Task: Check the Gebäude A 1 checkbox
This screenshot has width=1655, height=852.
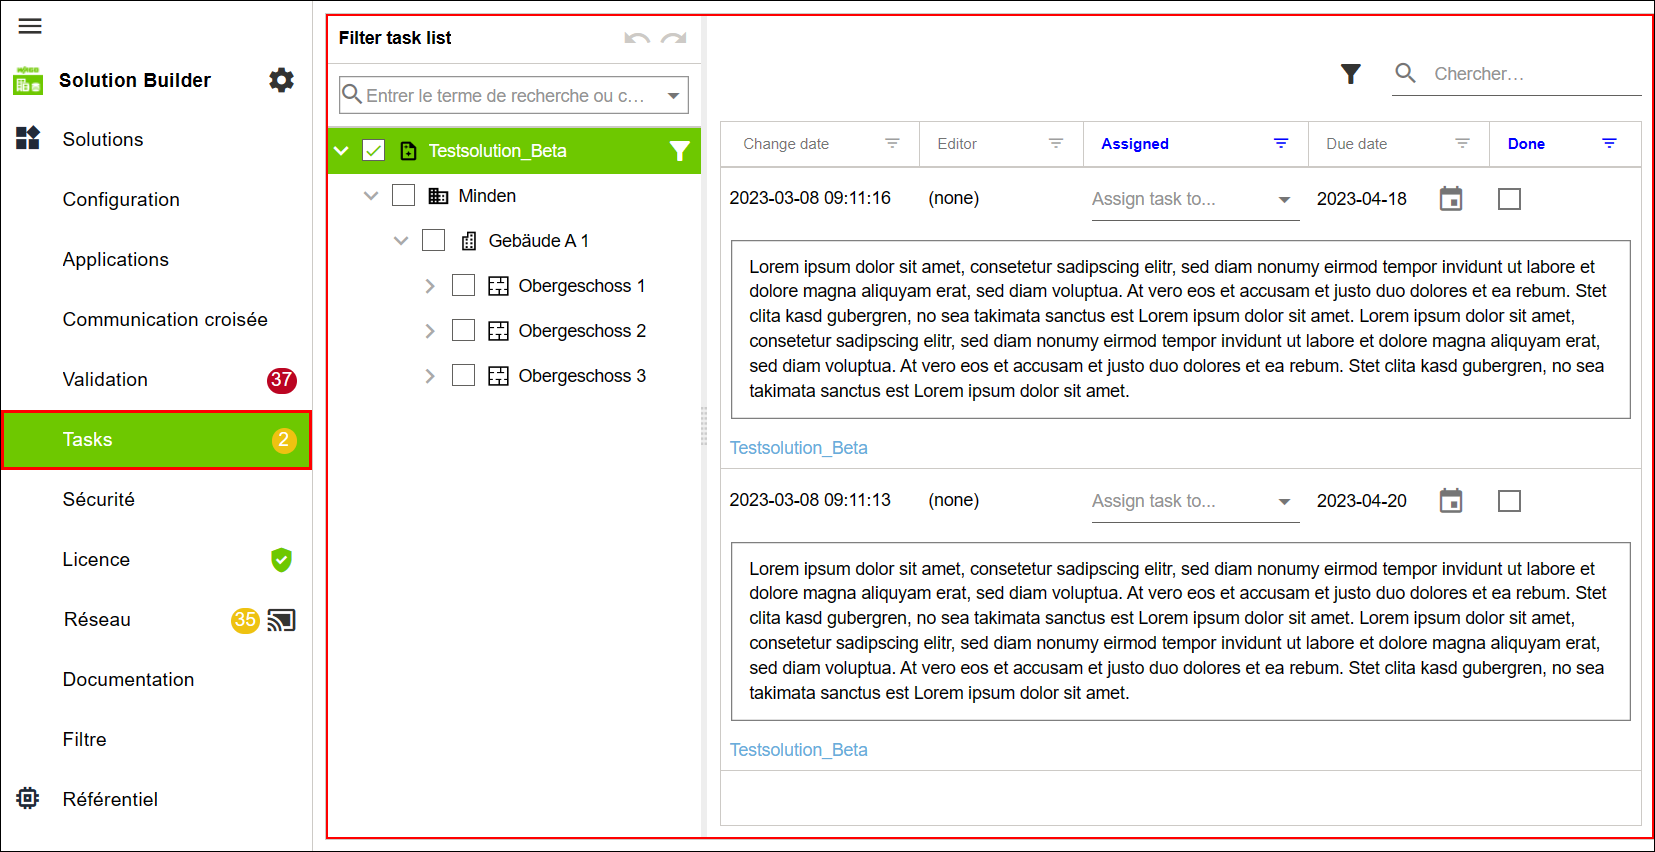Action: click(434, 241)
